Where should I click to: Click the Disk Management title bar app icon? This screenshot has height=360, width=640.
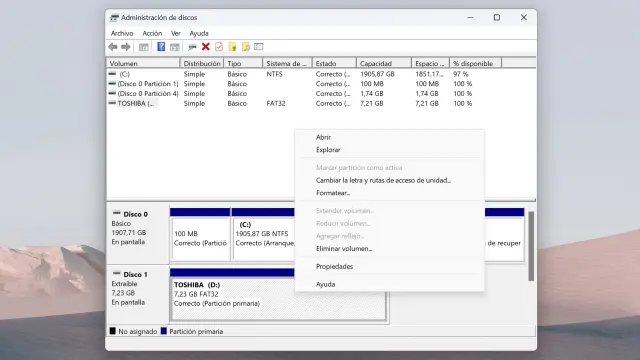pos(114,18)
